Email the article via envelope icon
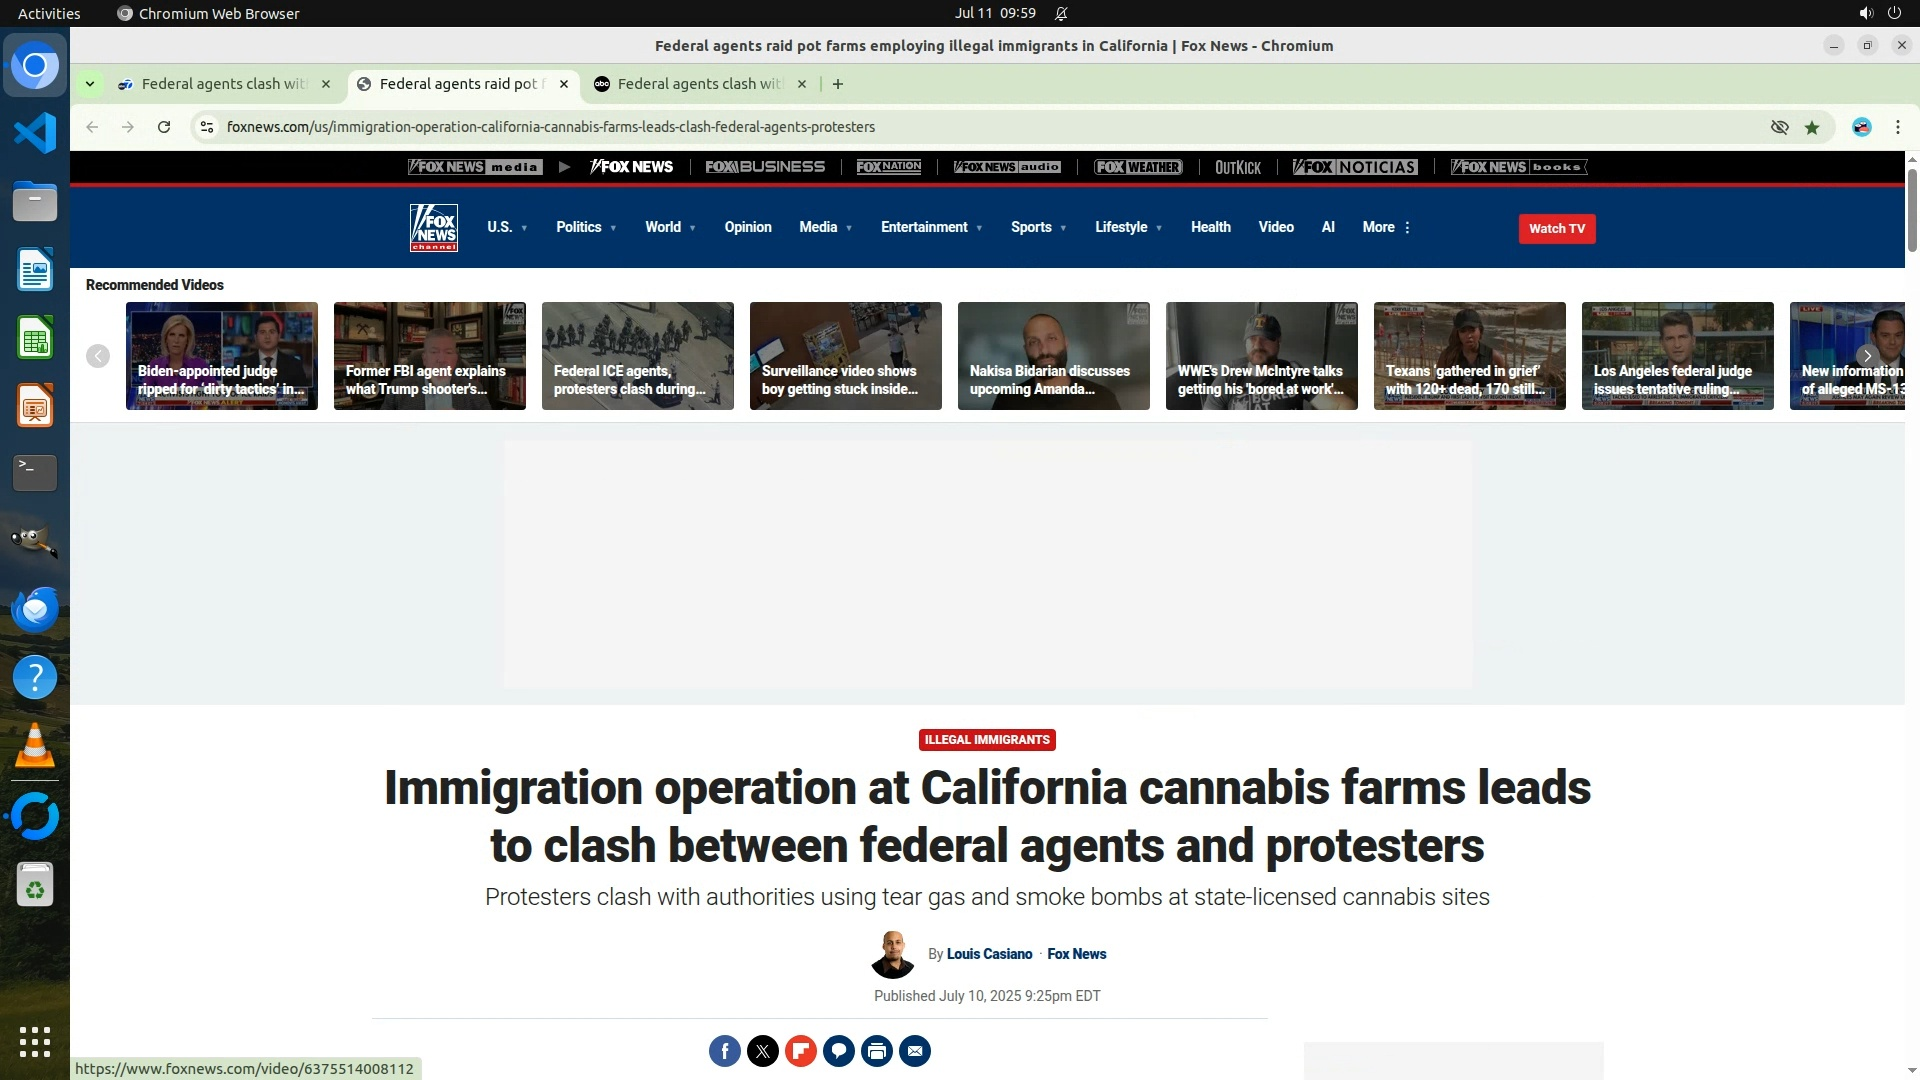The height and width of the screenshot is (1080, 1920). (x=915, y=1051)
